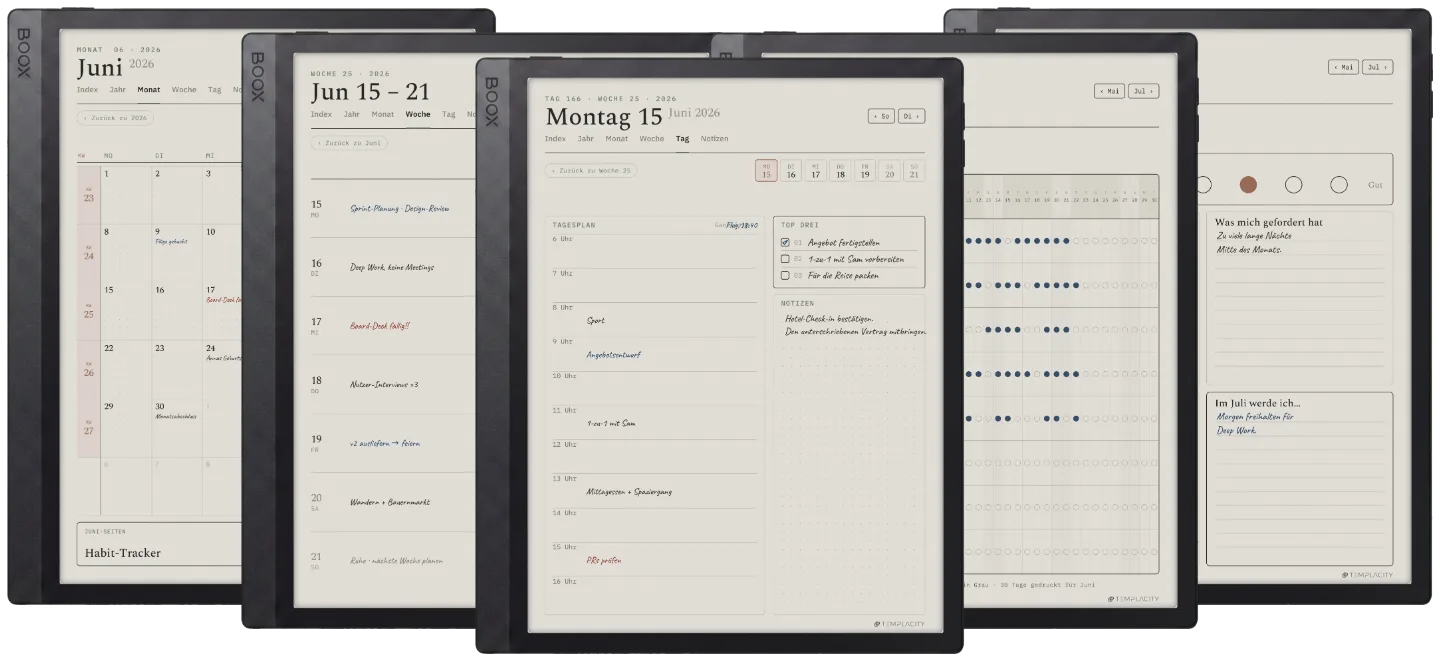Select the empty rating circle beside 'Gut'

1340,184
